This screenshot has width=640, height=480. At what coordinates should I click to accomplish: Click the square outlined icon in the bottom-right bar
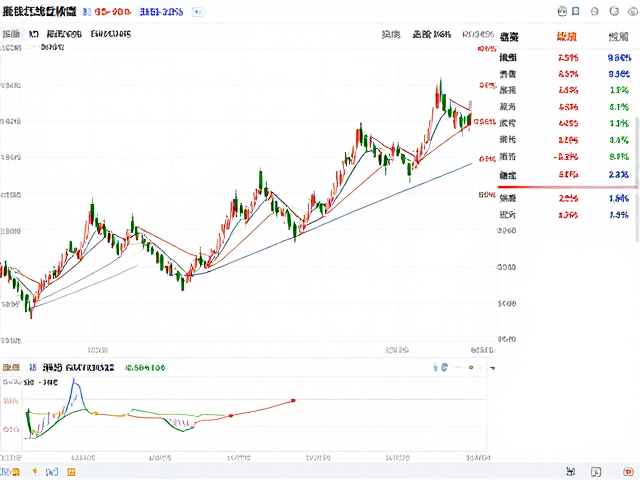pos(596,472)
